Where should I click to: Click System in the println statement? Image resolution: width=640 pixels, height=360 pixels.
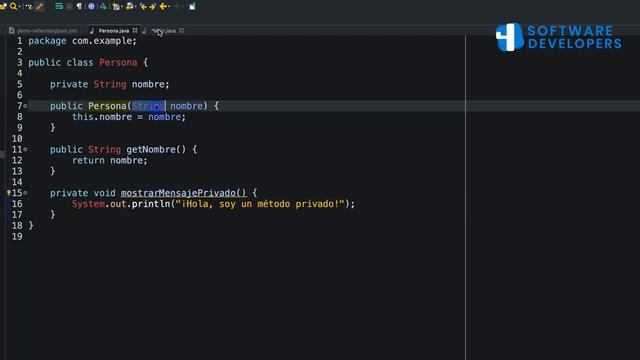click(x=88, y=204)
